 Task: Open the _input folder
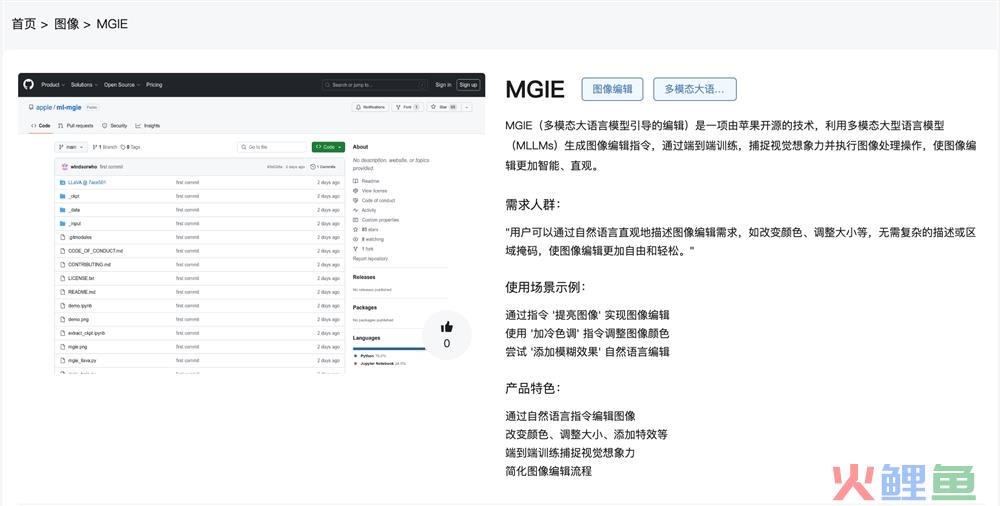click(75, 224)
